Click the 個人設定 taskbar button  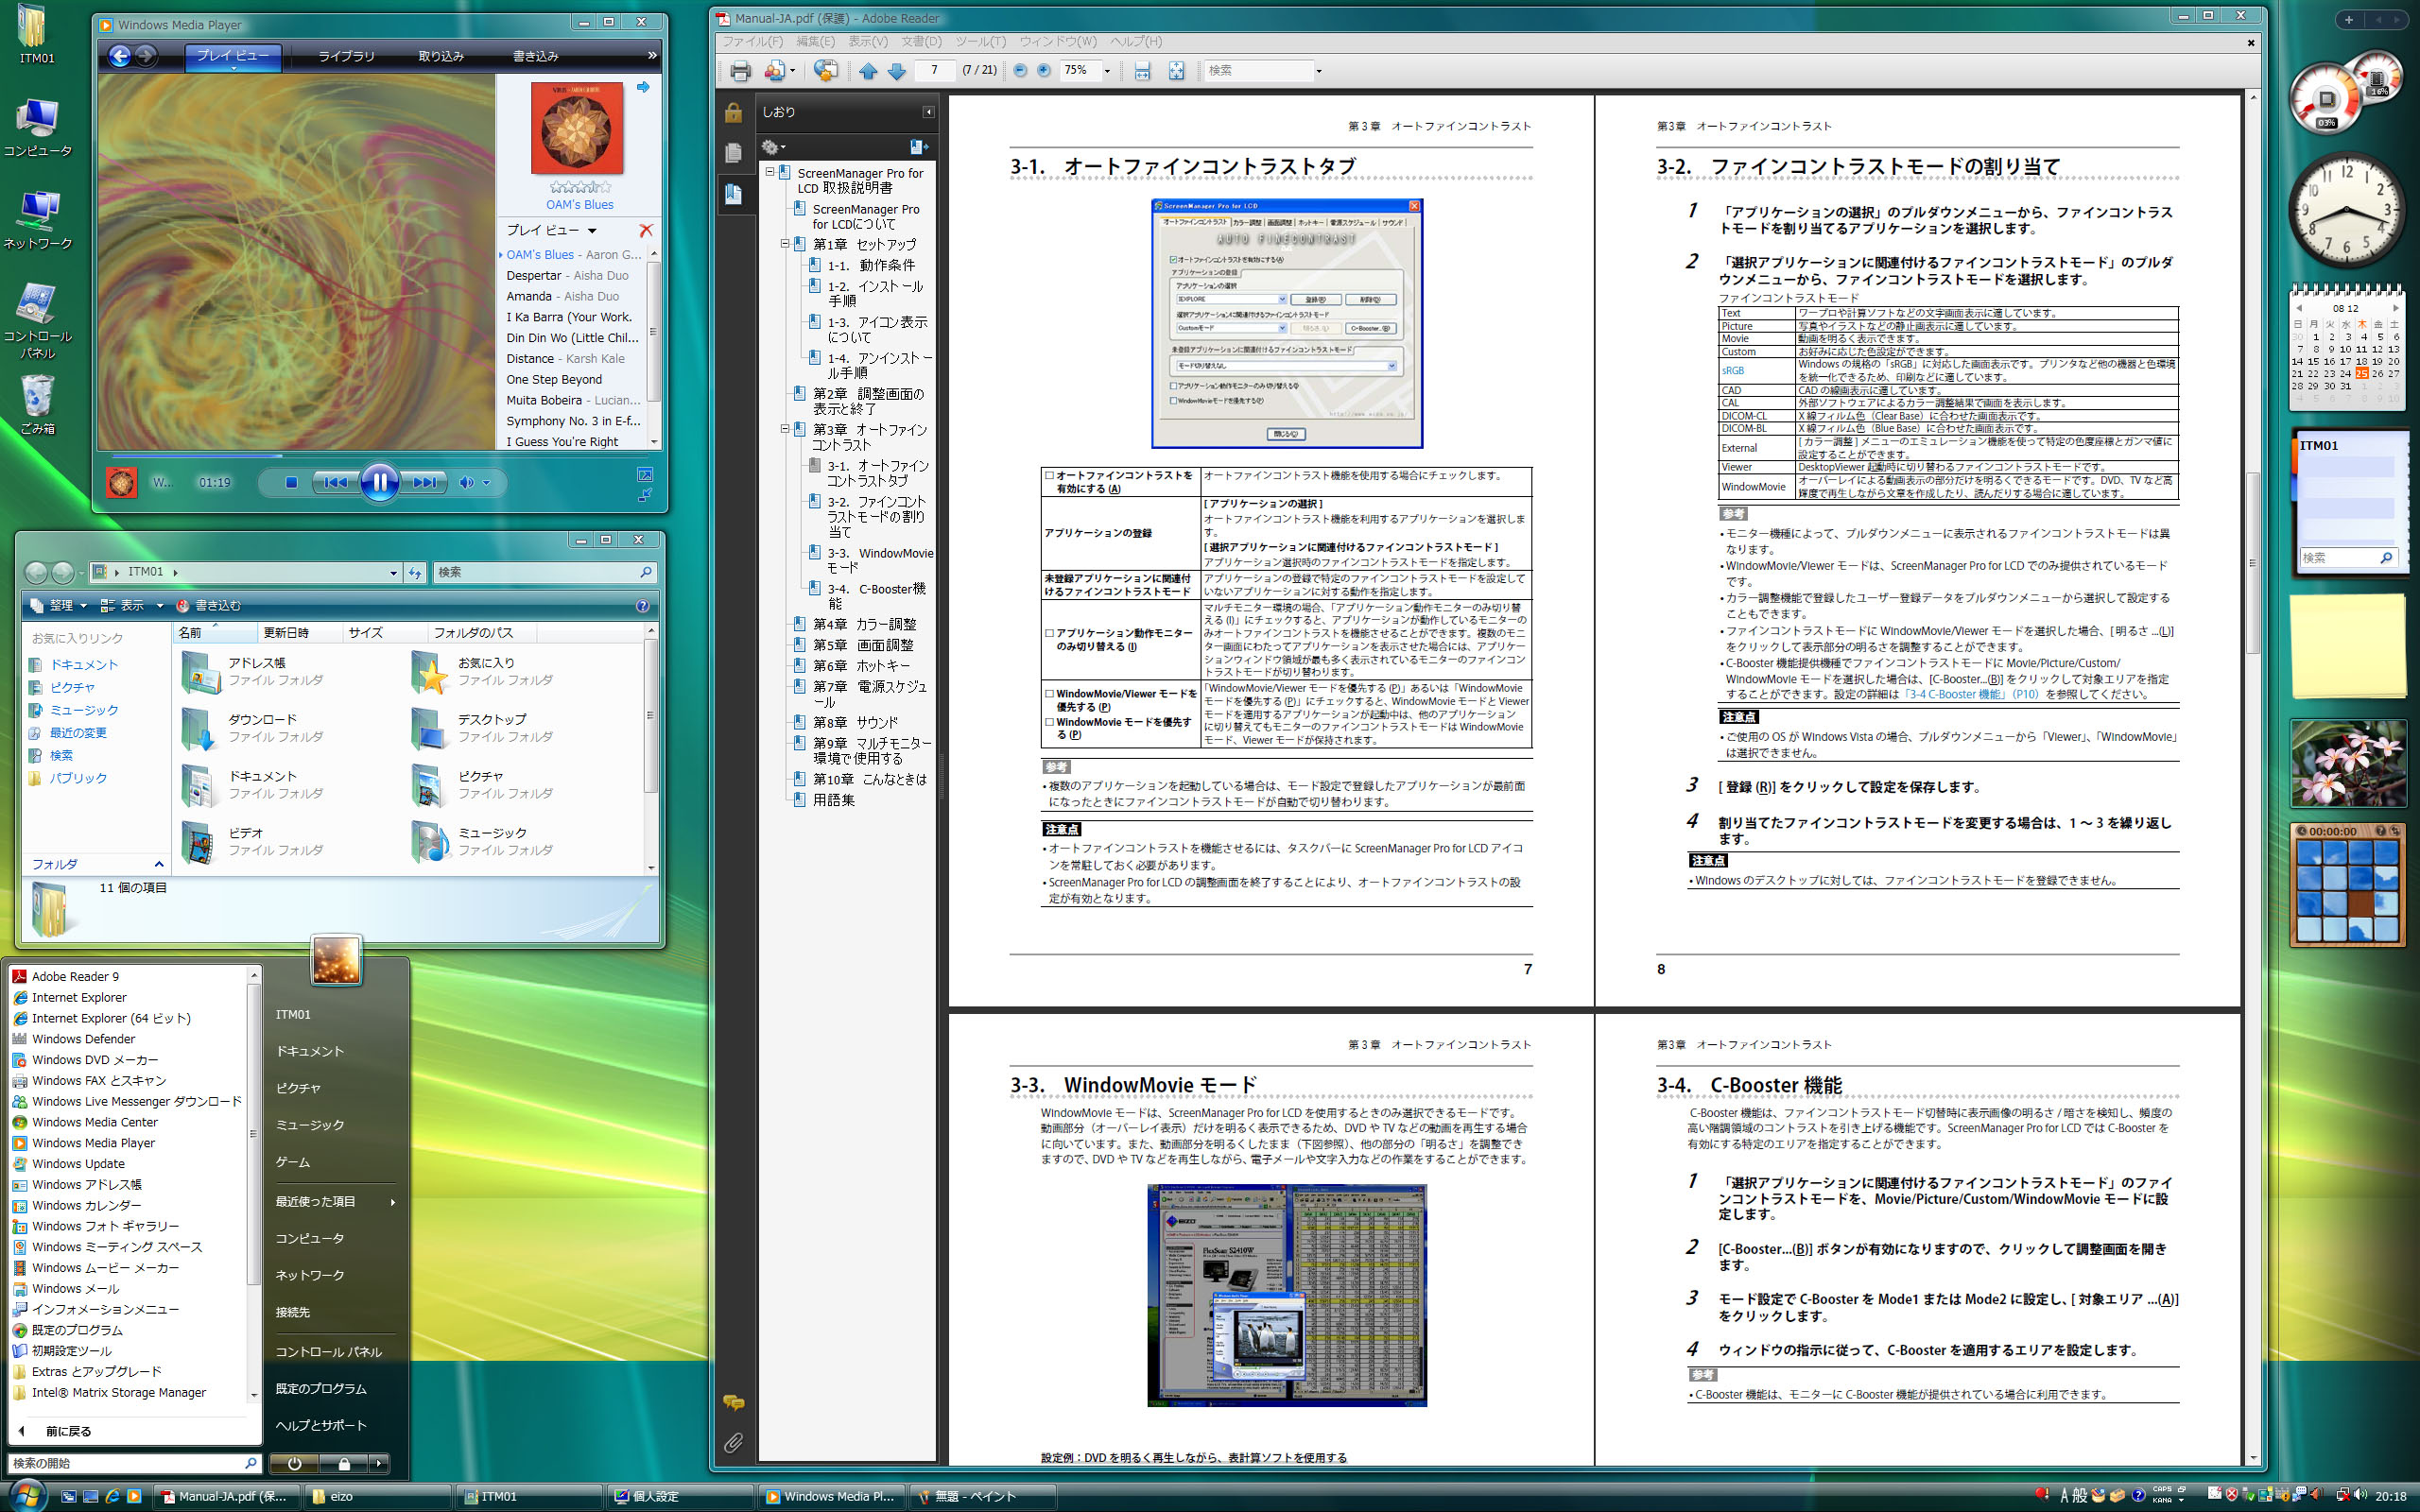683,1493
